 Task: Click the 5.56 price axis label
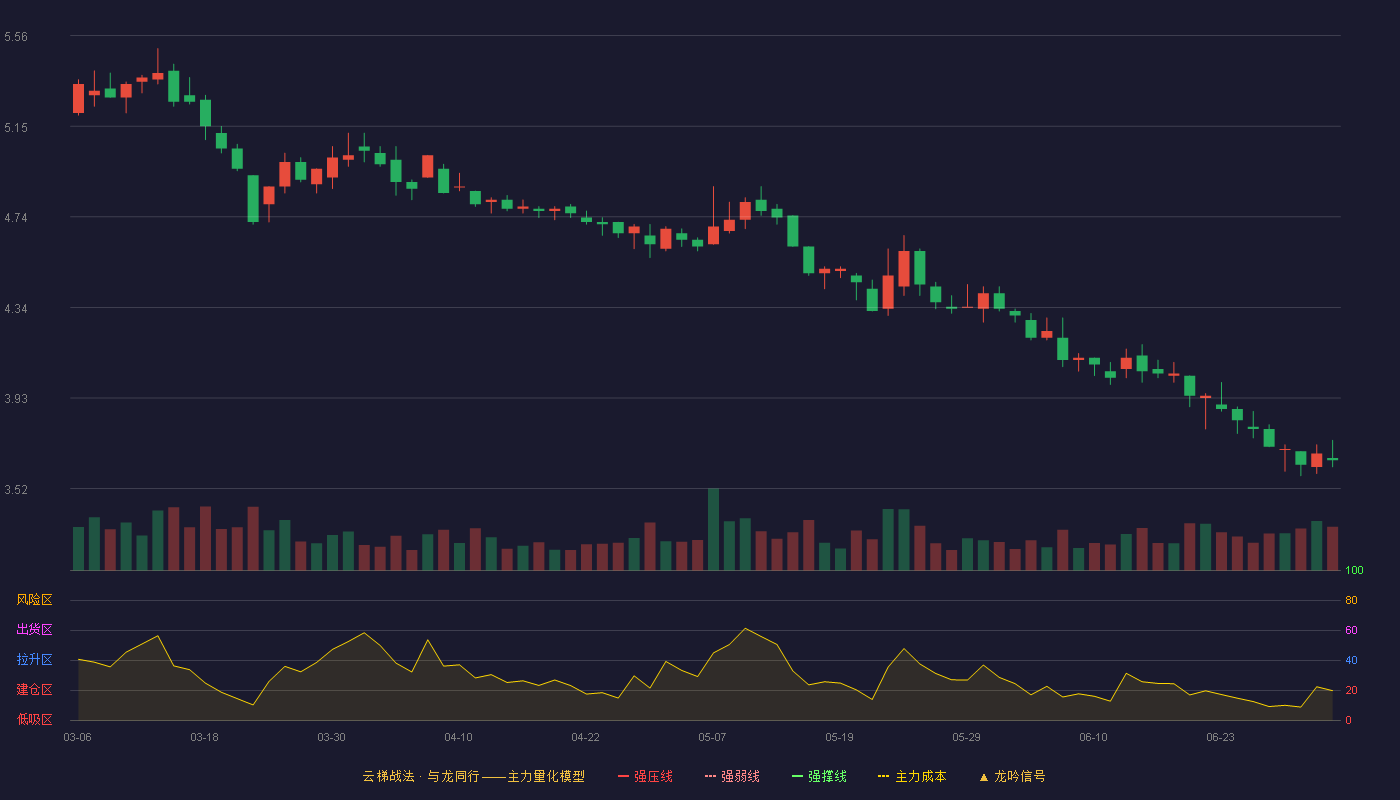[x=16, y=37]
